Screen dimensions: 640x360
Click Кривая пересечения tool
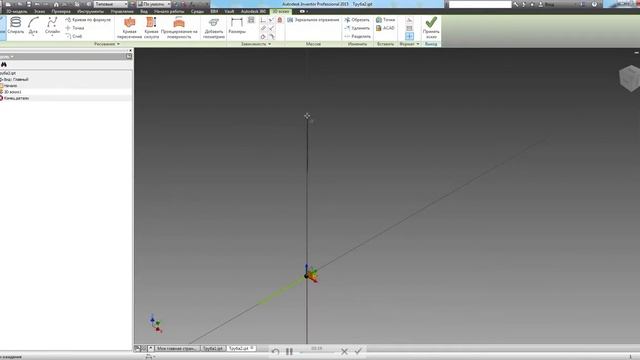point(129,28)
